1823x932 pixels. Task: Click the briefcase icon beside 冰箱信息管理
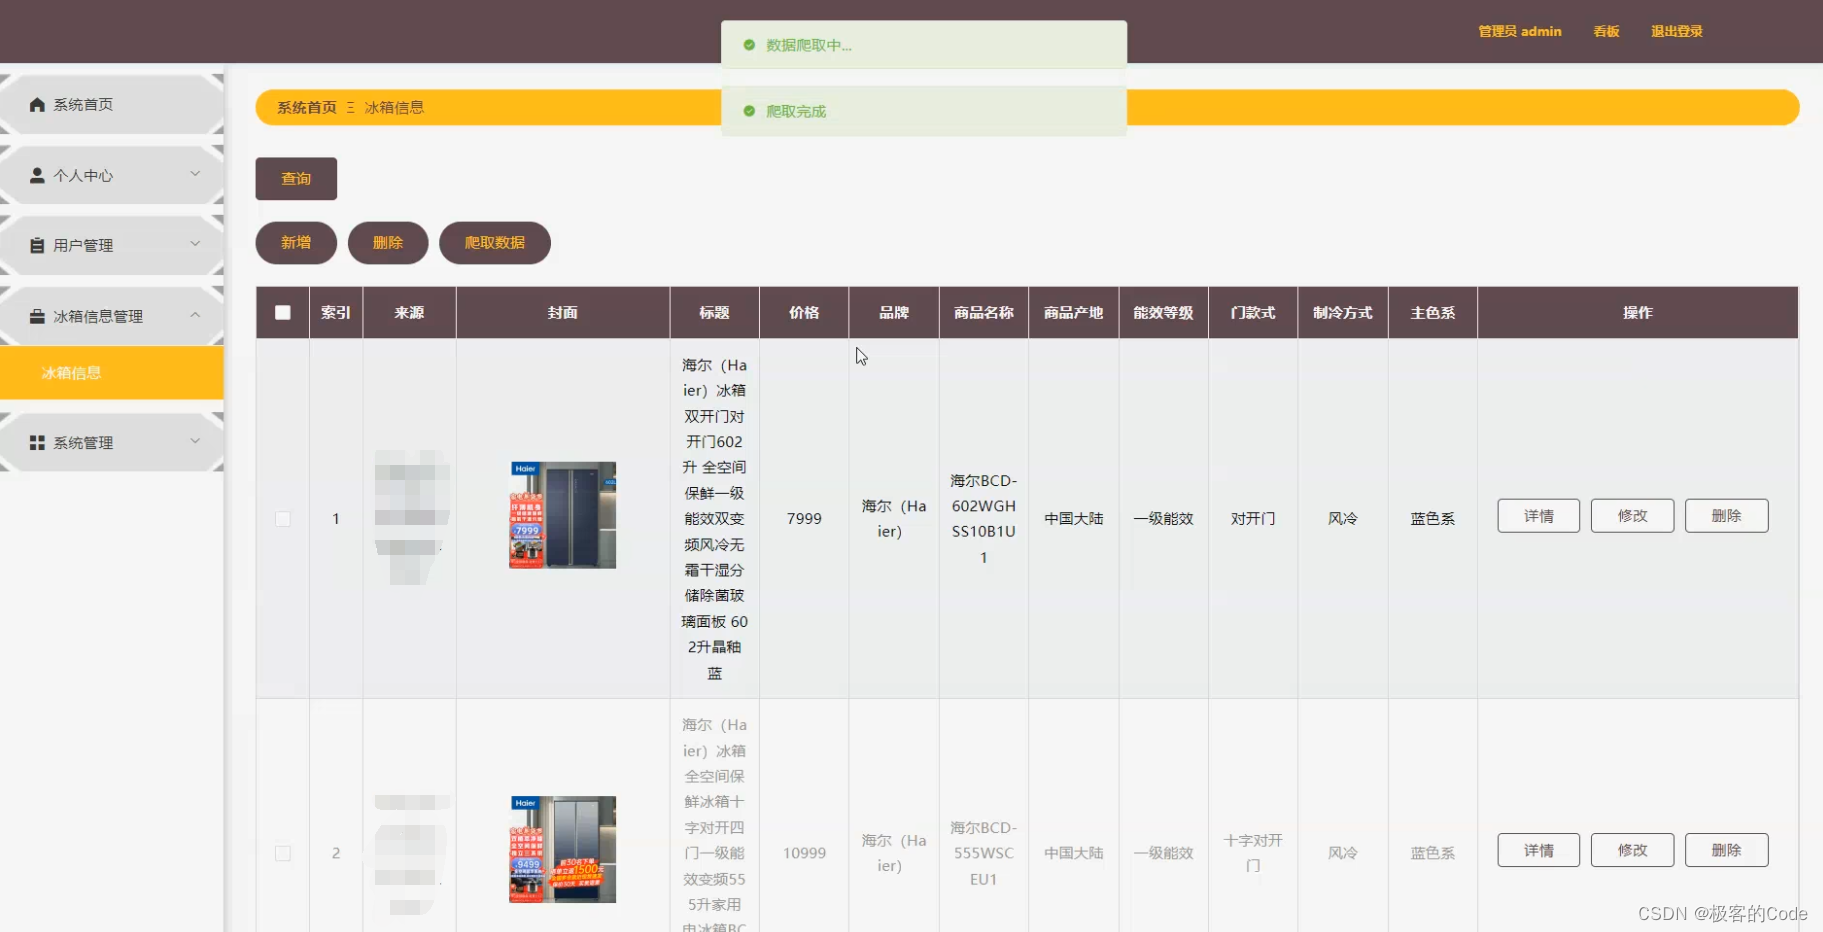click(37, 316)
